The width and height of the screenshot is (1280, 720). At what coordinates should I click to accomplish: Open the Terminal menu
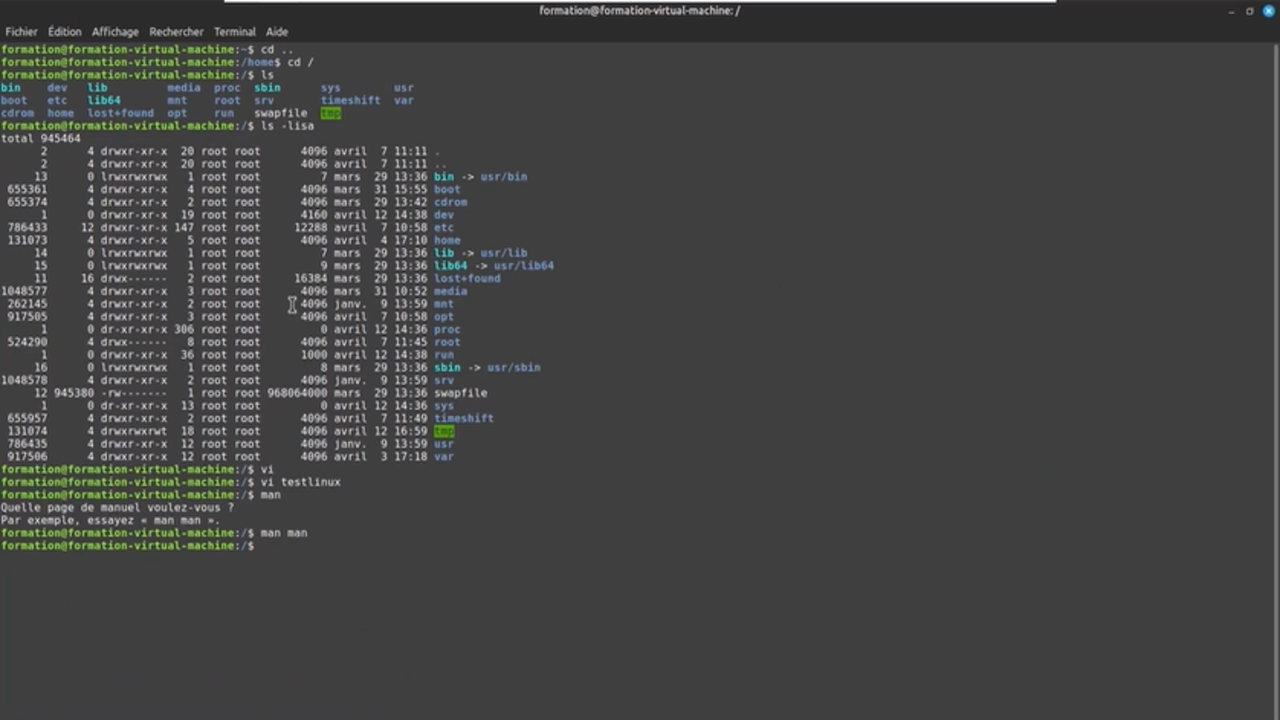tap(234, 31)
